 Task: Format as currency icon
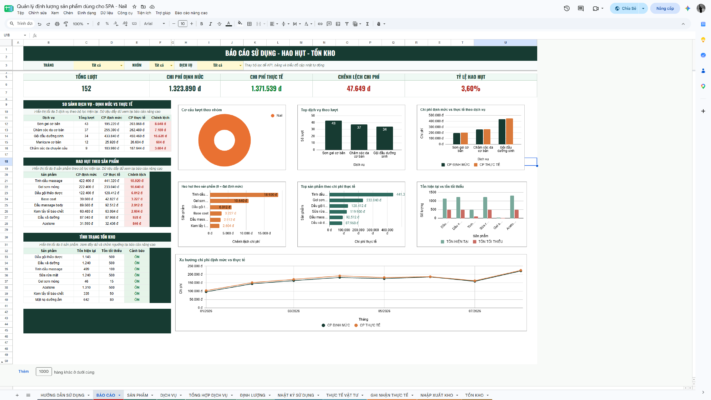pos(98,24)
